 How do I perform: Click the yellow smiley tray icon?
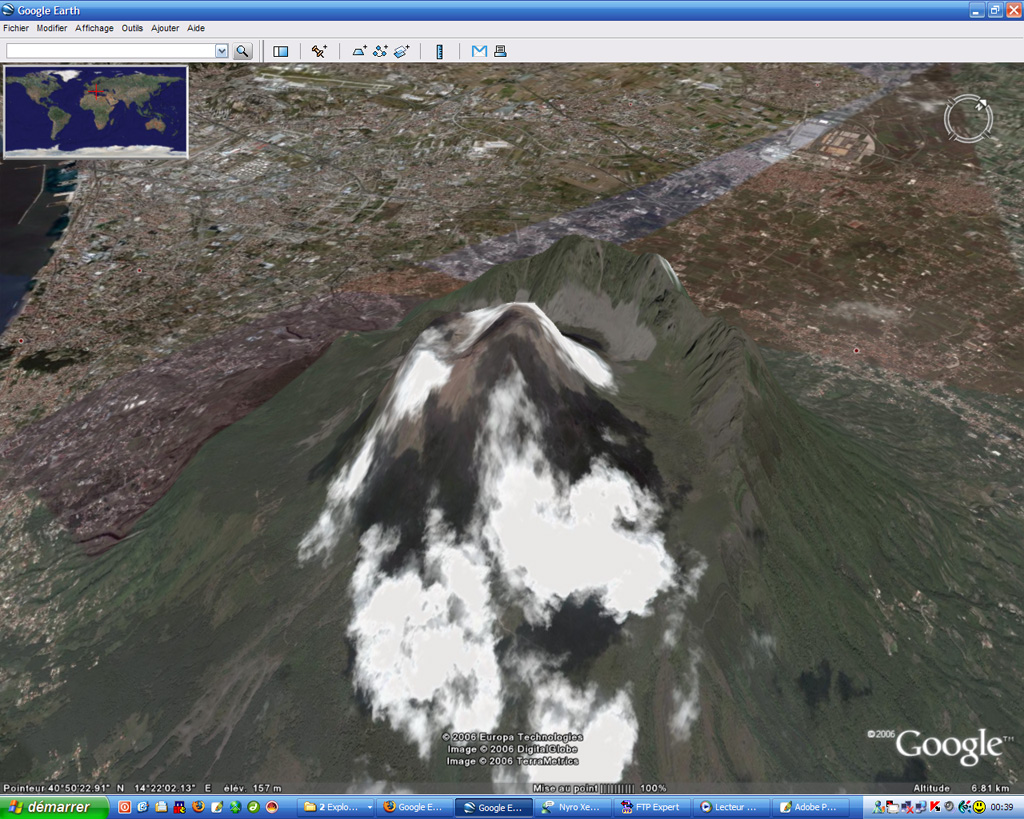[x=979, y=807]
